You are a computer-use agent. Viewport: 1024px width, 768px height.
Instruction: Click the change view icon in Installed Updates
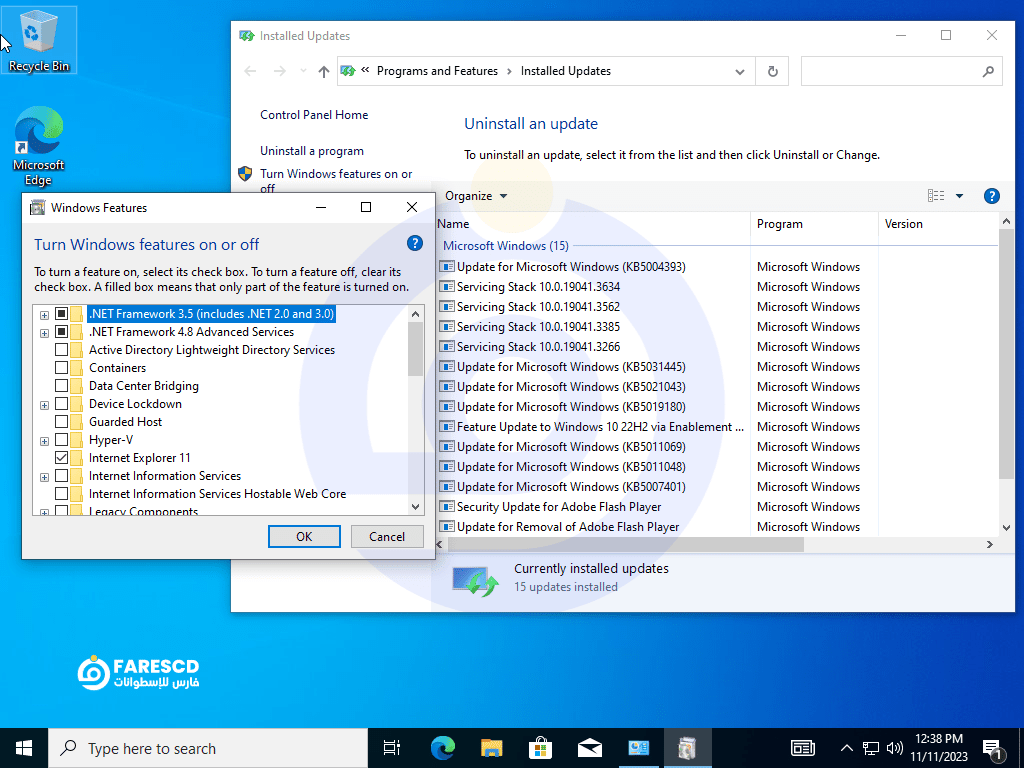tap(936, 196)
